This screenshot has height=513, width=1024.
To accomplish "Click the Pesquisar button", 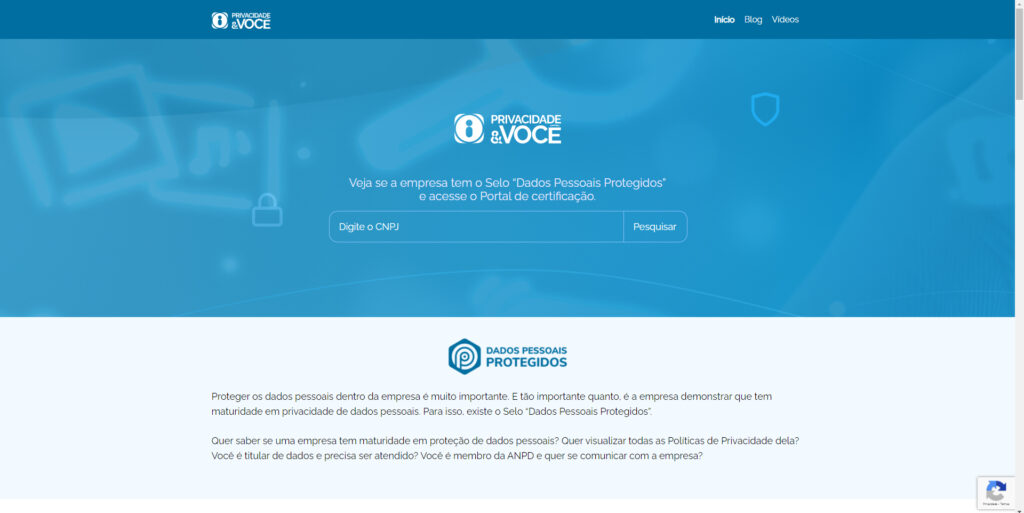I will coord(654,226).
